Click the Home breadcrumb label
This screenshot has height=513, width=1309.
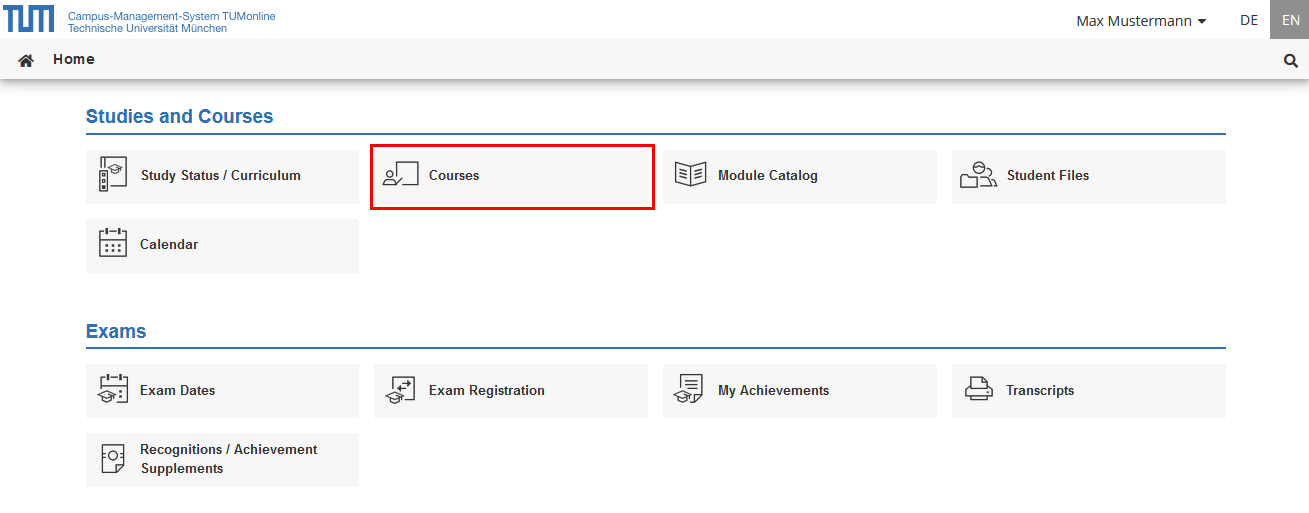[x=74, y=60]
